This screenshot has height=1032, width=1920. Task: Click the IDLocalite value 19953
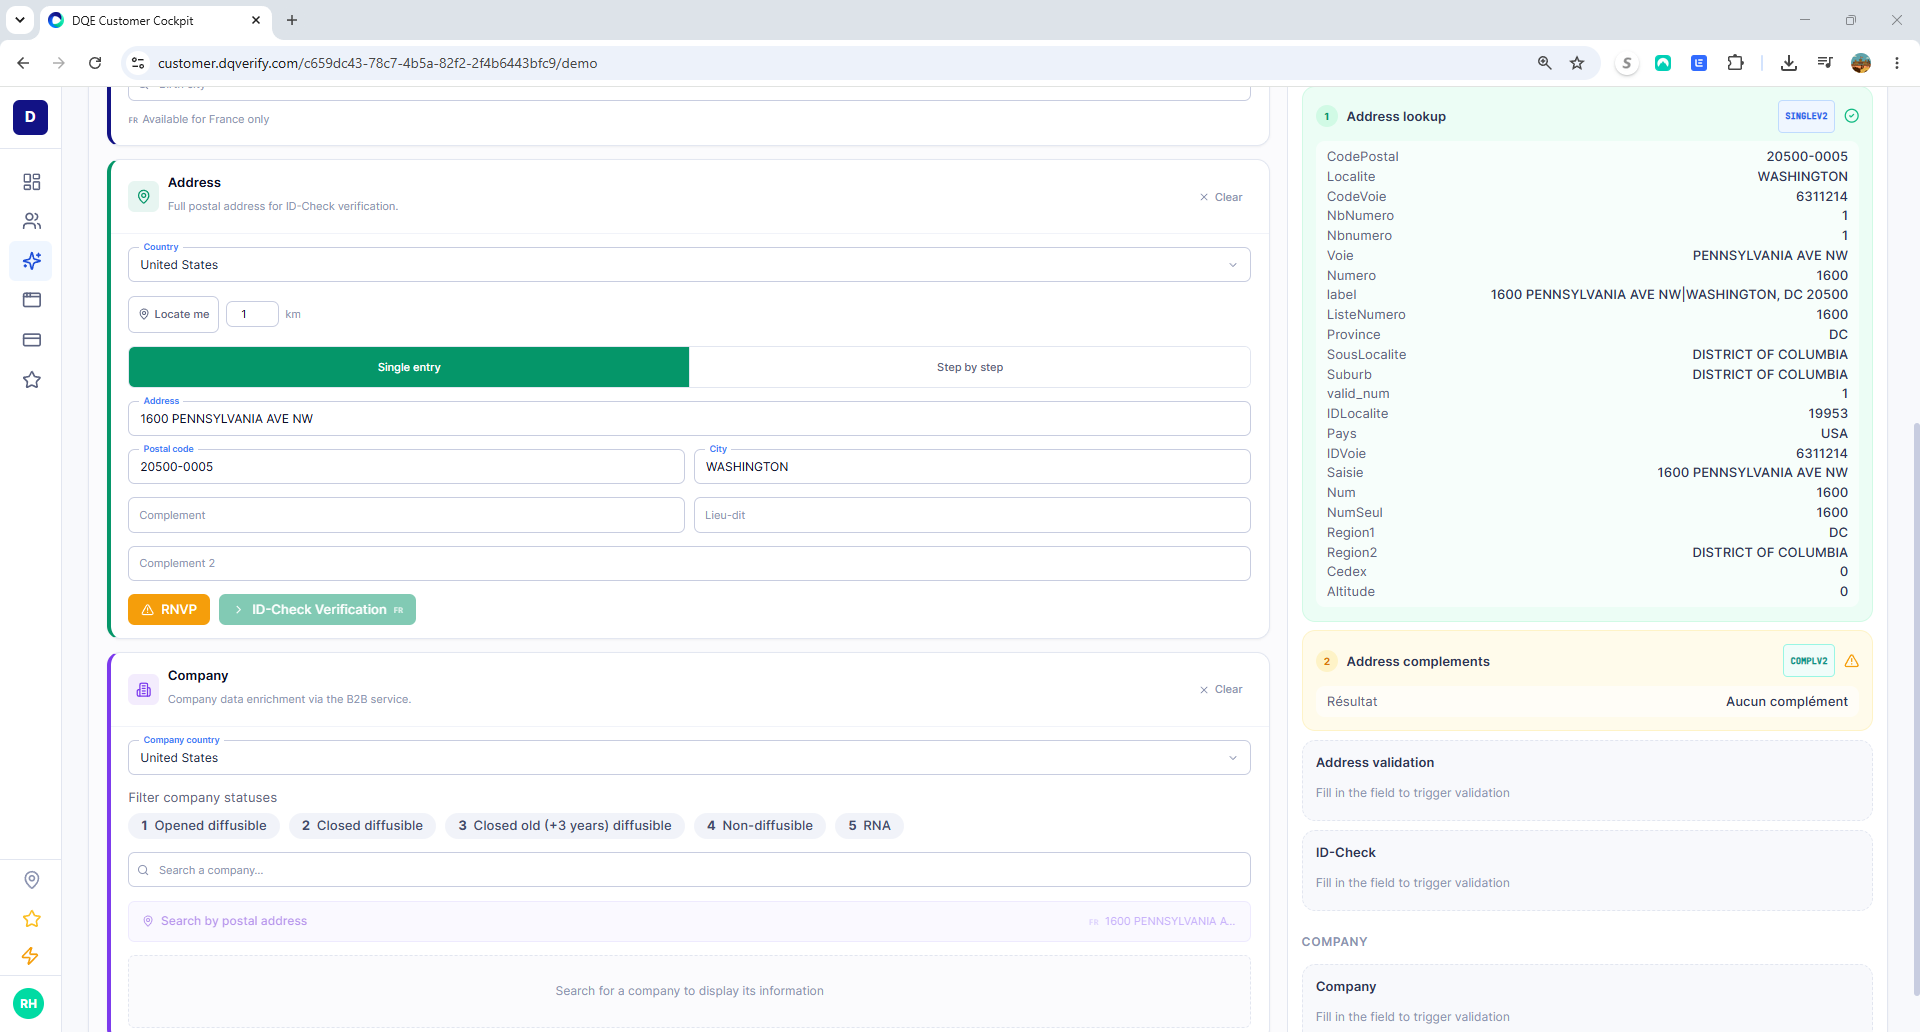coord(1828,414)
